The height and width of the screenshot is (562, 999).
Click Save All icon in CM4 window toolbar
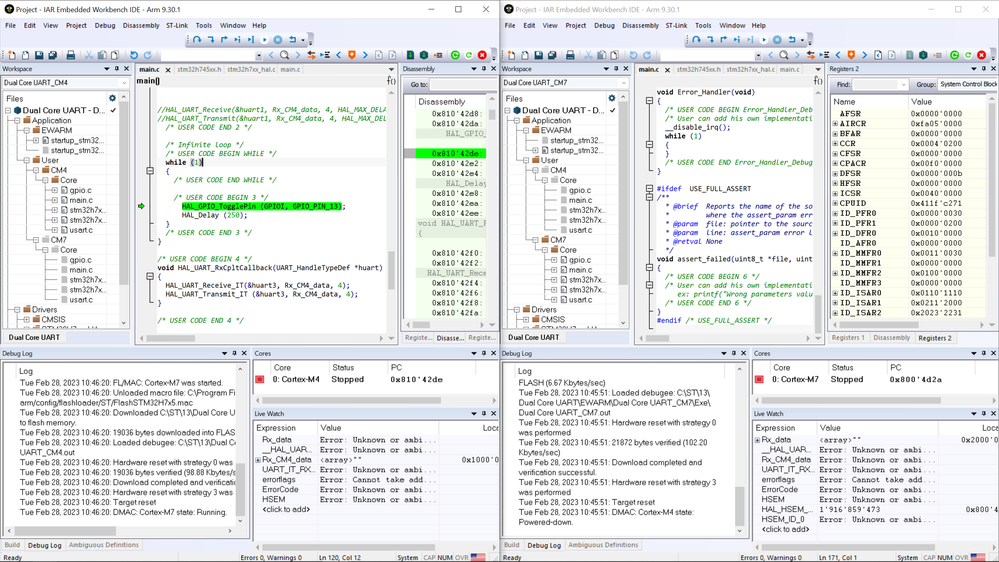53,55
